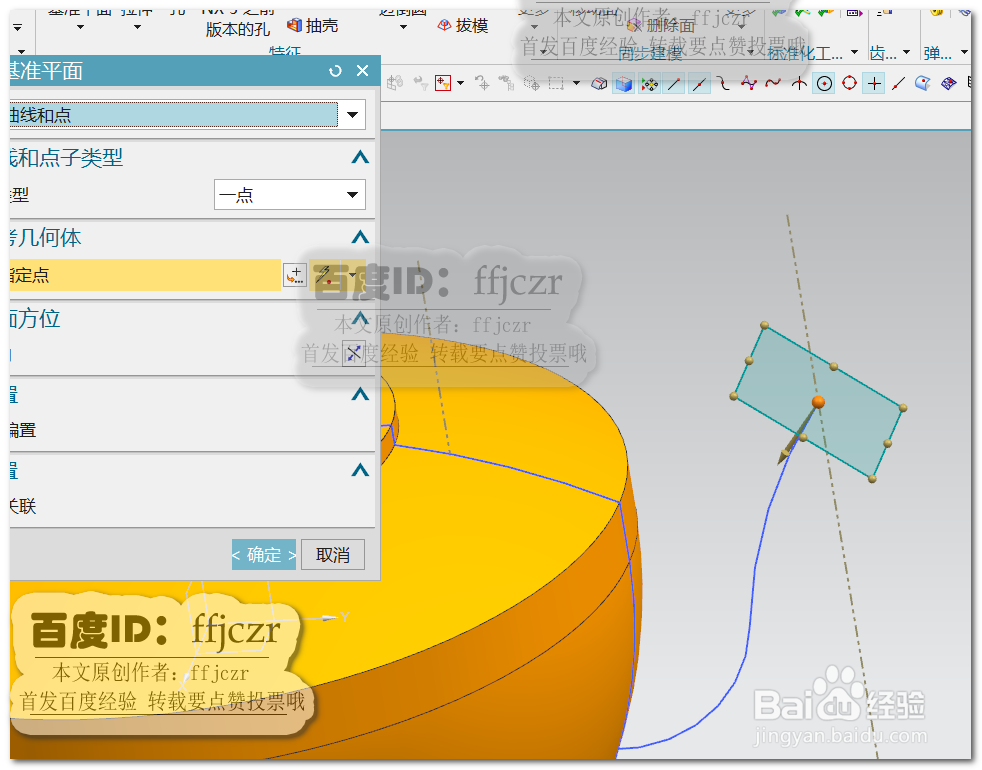The height and width of the screenshot is (770, 982).
Task: Click the inferred point icon next to 指定点
Action: coord(325,275)
